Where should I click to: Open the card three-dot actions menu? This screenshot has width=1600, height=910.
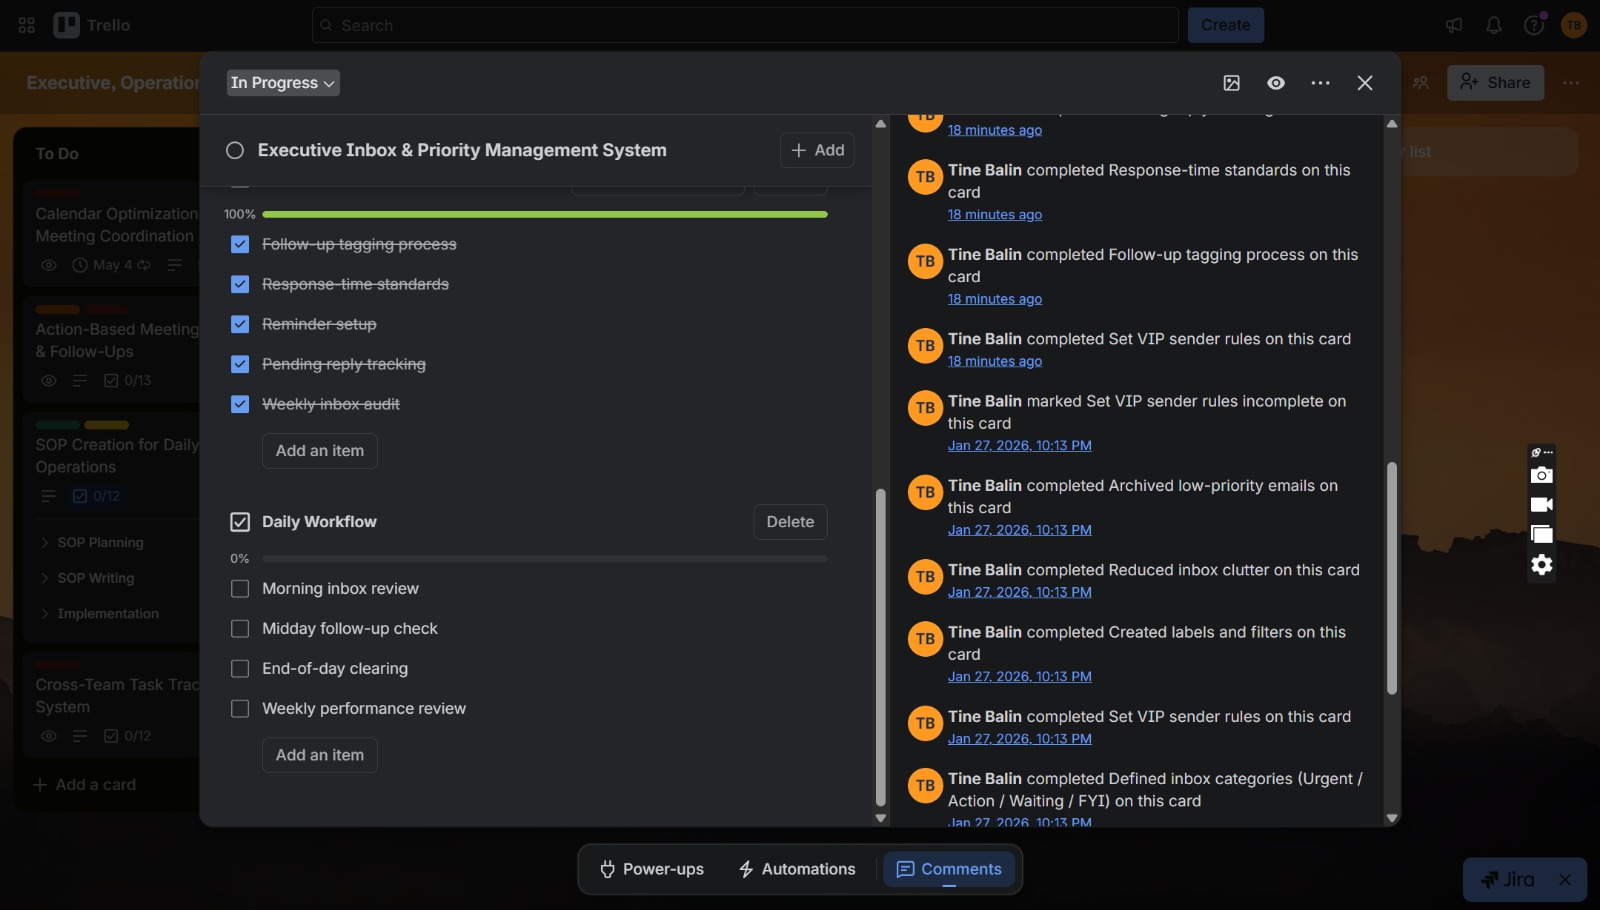(x=1321, y=83)
